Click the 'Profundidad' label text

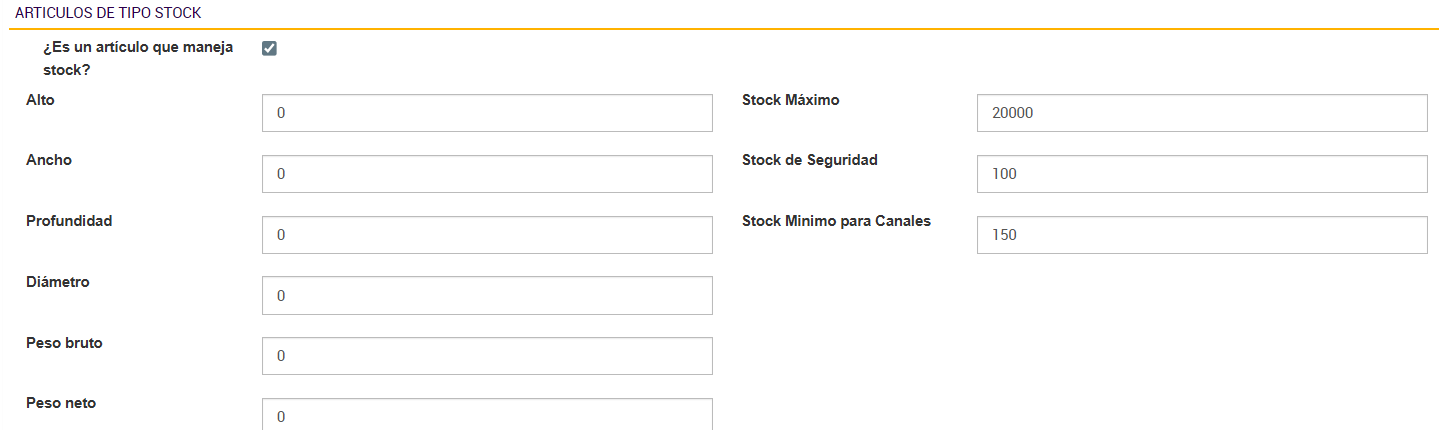pos(69,221)
